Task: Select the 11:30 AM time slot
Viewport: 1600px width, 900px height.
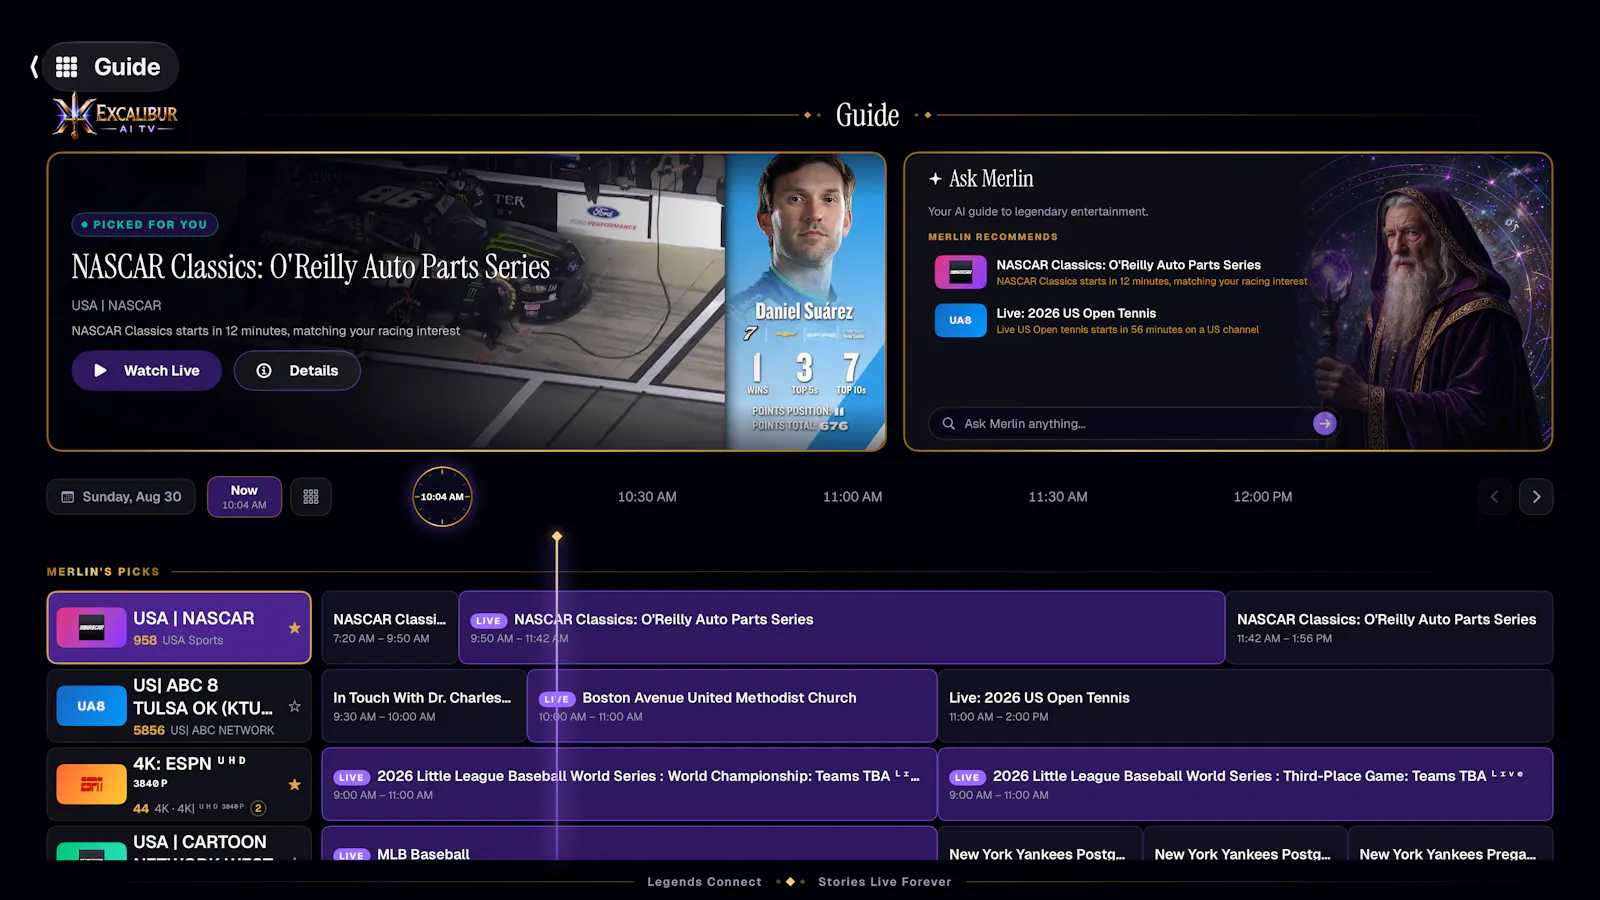Action: point(1058,497)
